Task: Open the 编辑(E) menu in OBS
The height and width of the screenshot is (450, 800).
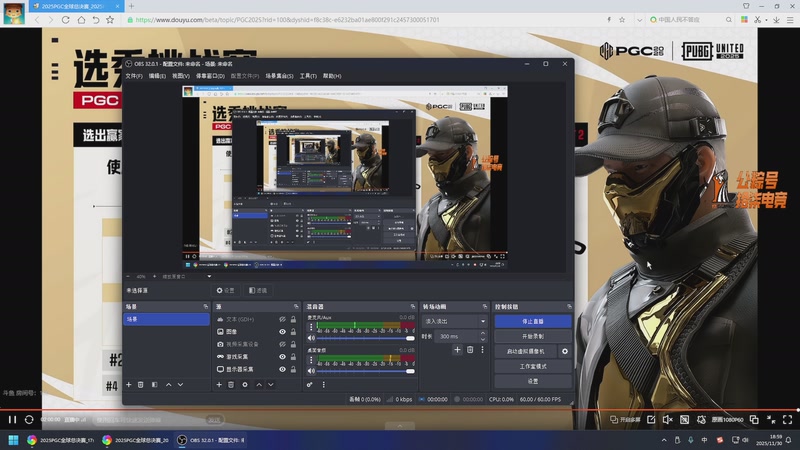Action: point(157,76)
